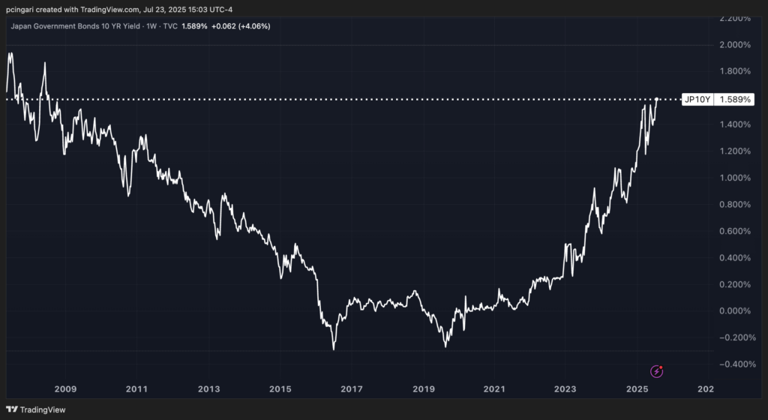The image size is (768, 420).
Task: Click the 1.000% level on the price axis
Action: point(735,178)
